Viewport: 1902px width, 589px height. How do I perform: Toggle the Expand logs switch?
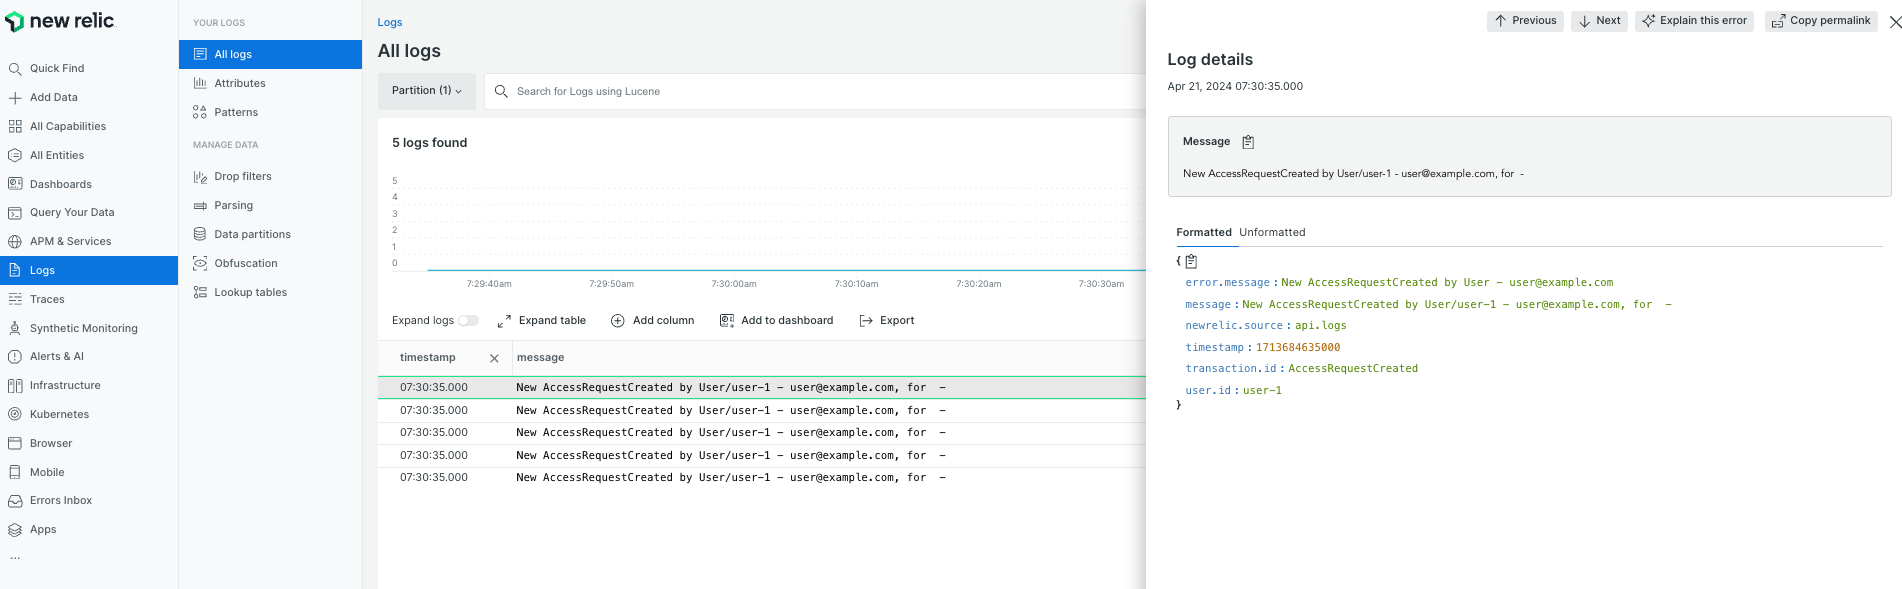pos(468,321)
